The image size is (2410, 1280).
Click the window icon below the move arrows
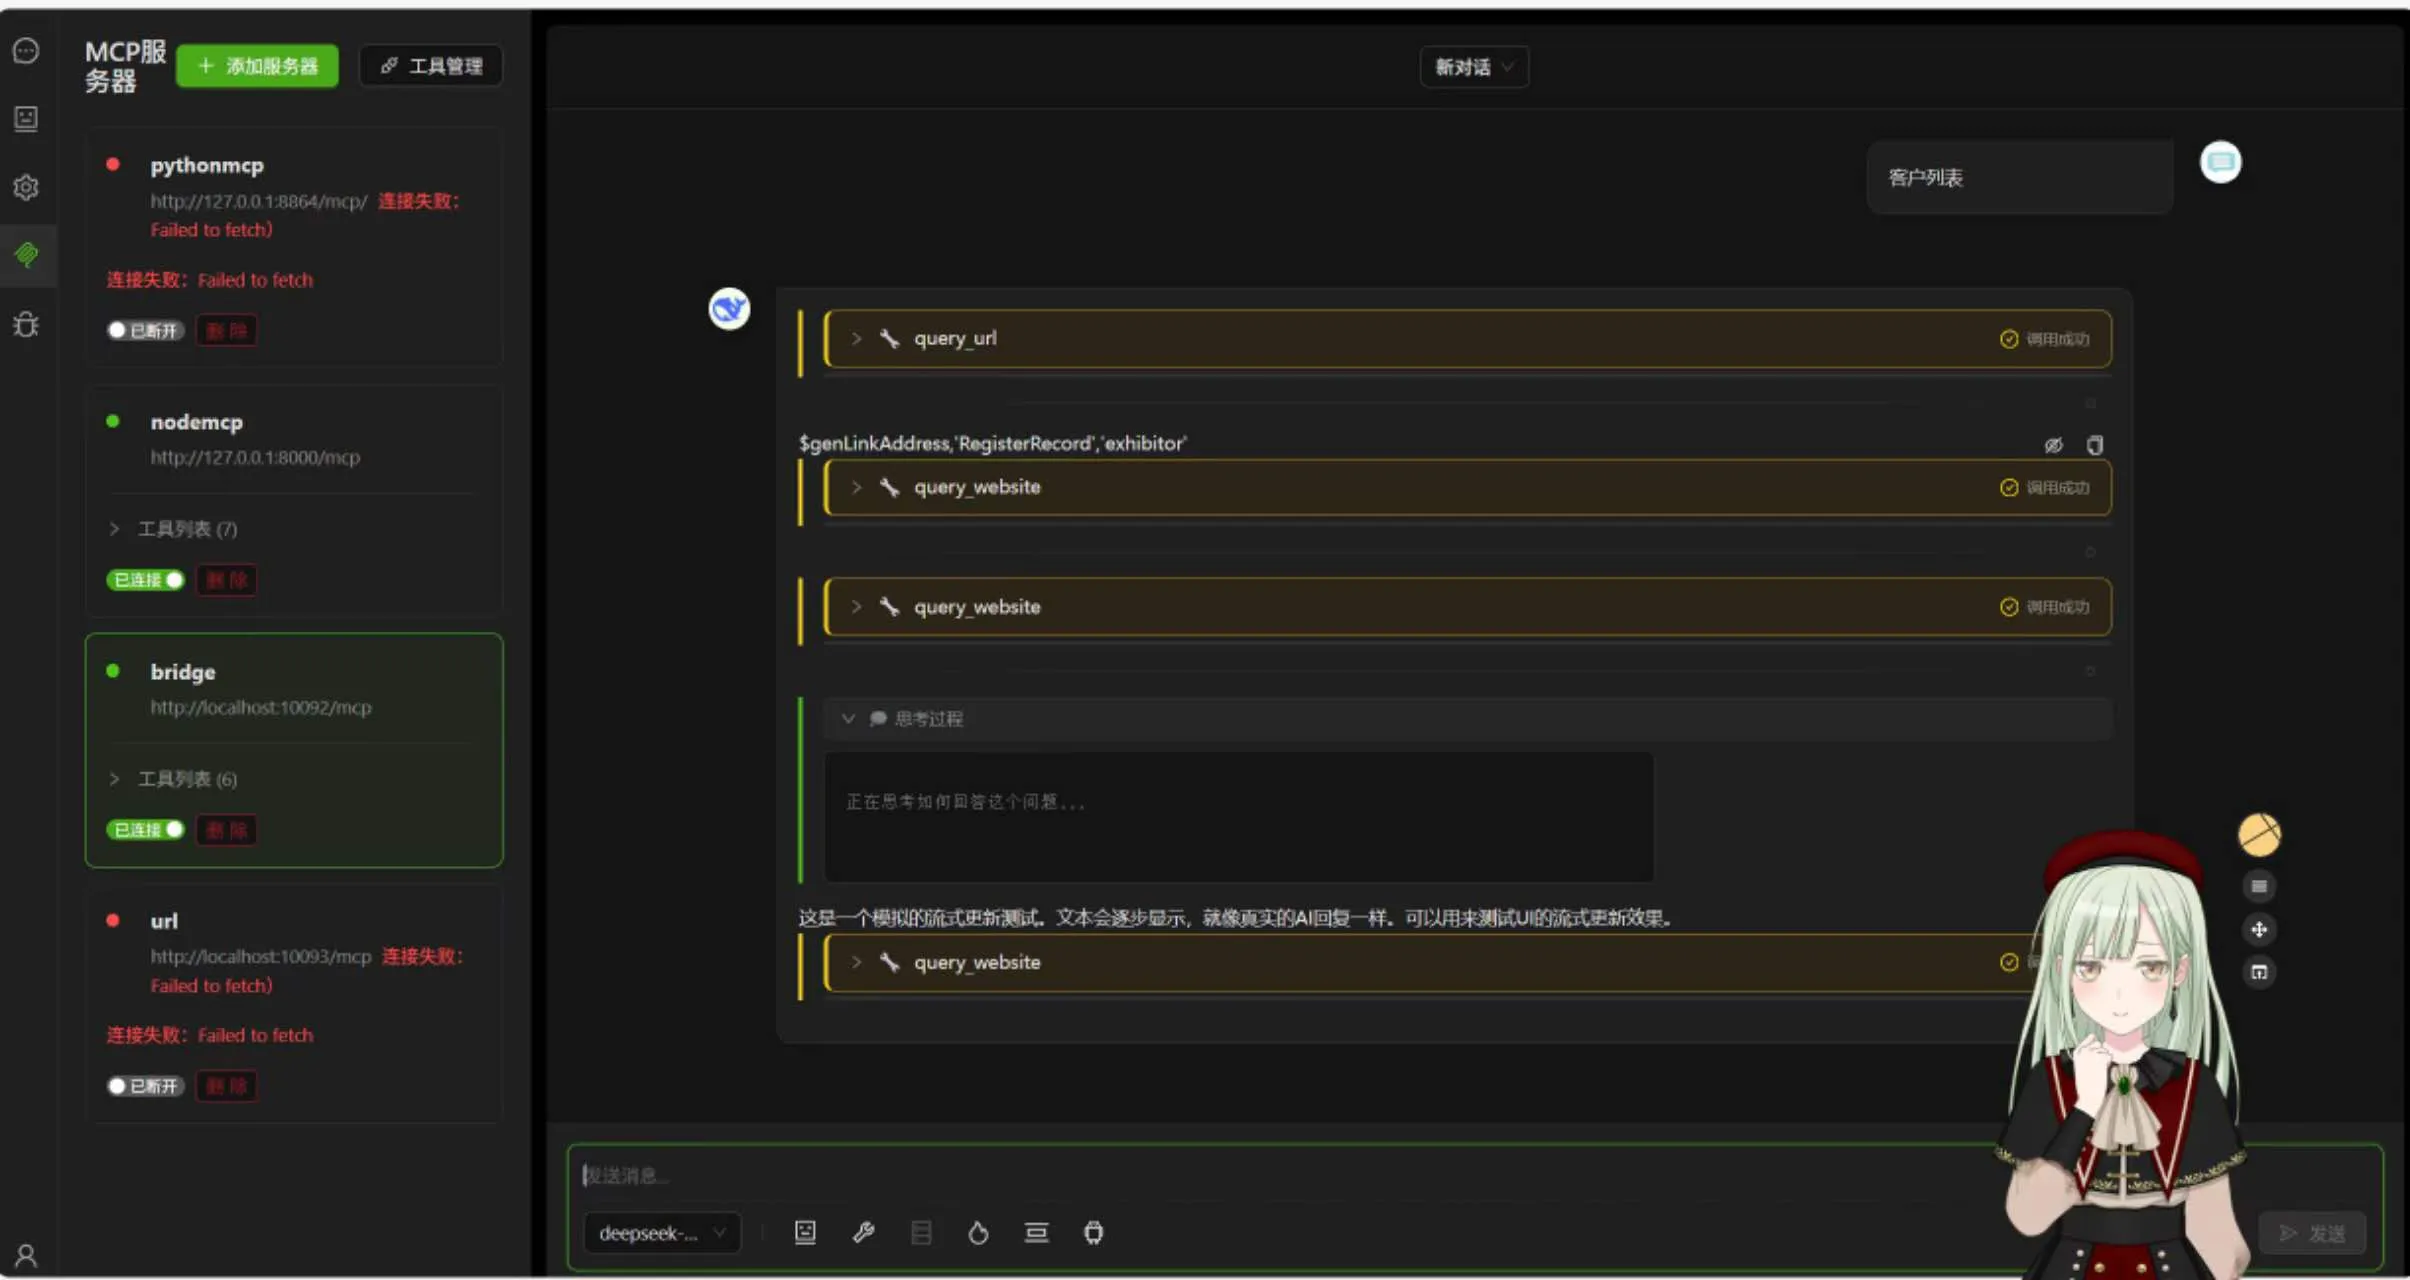pyautogui.click(x=2259, y=972)
